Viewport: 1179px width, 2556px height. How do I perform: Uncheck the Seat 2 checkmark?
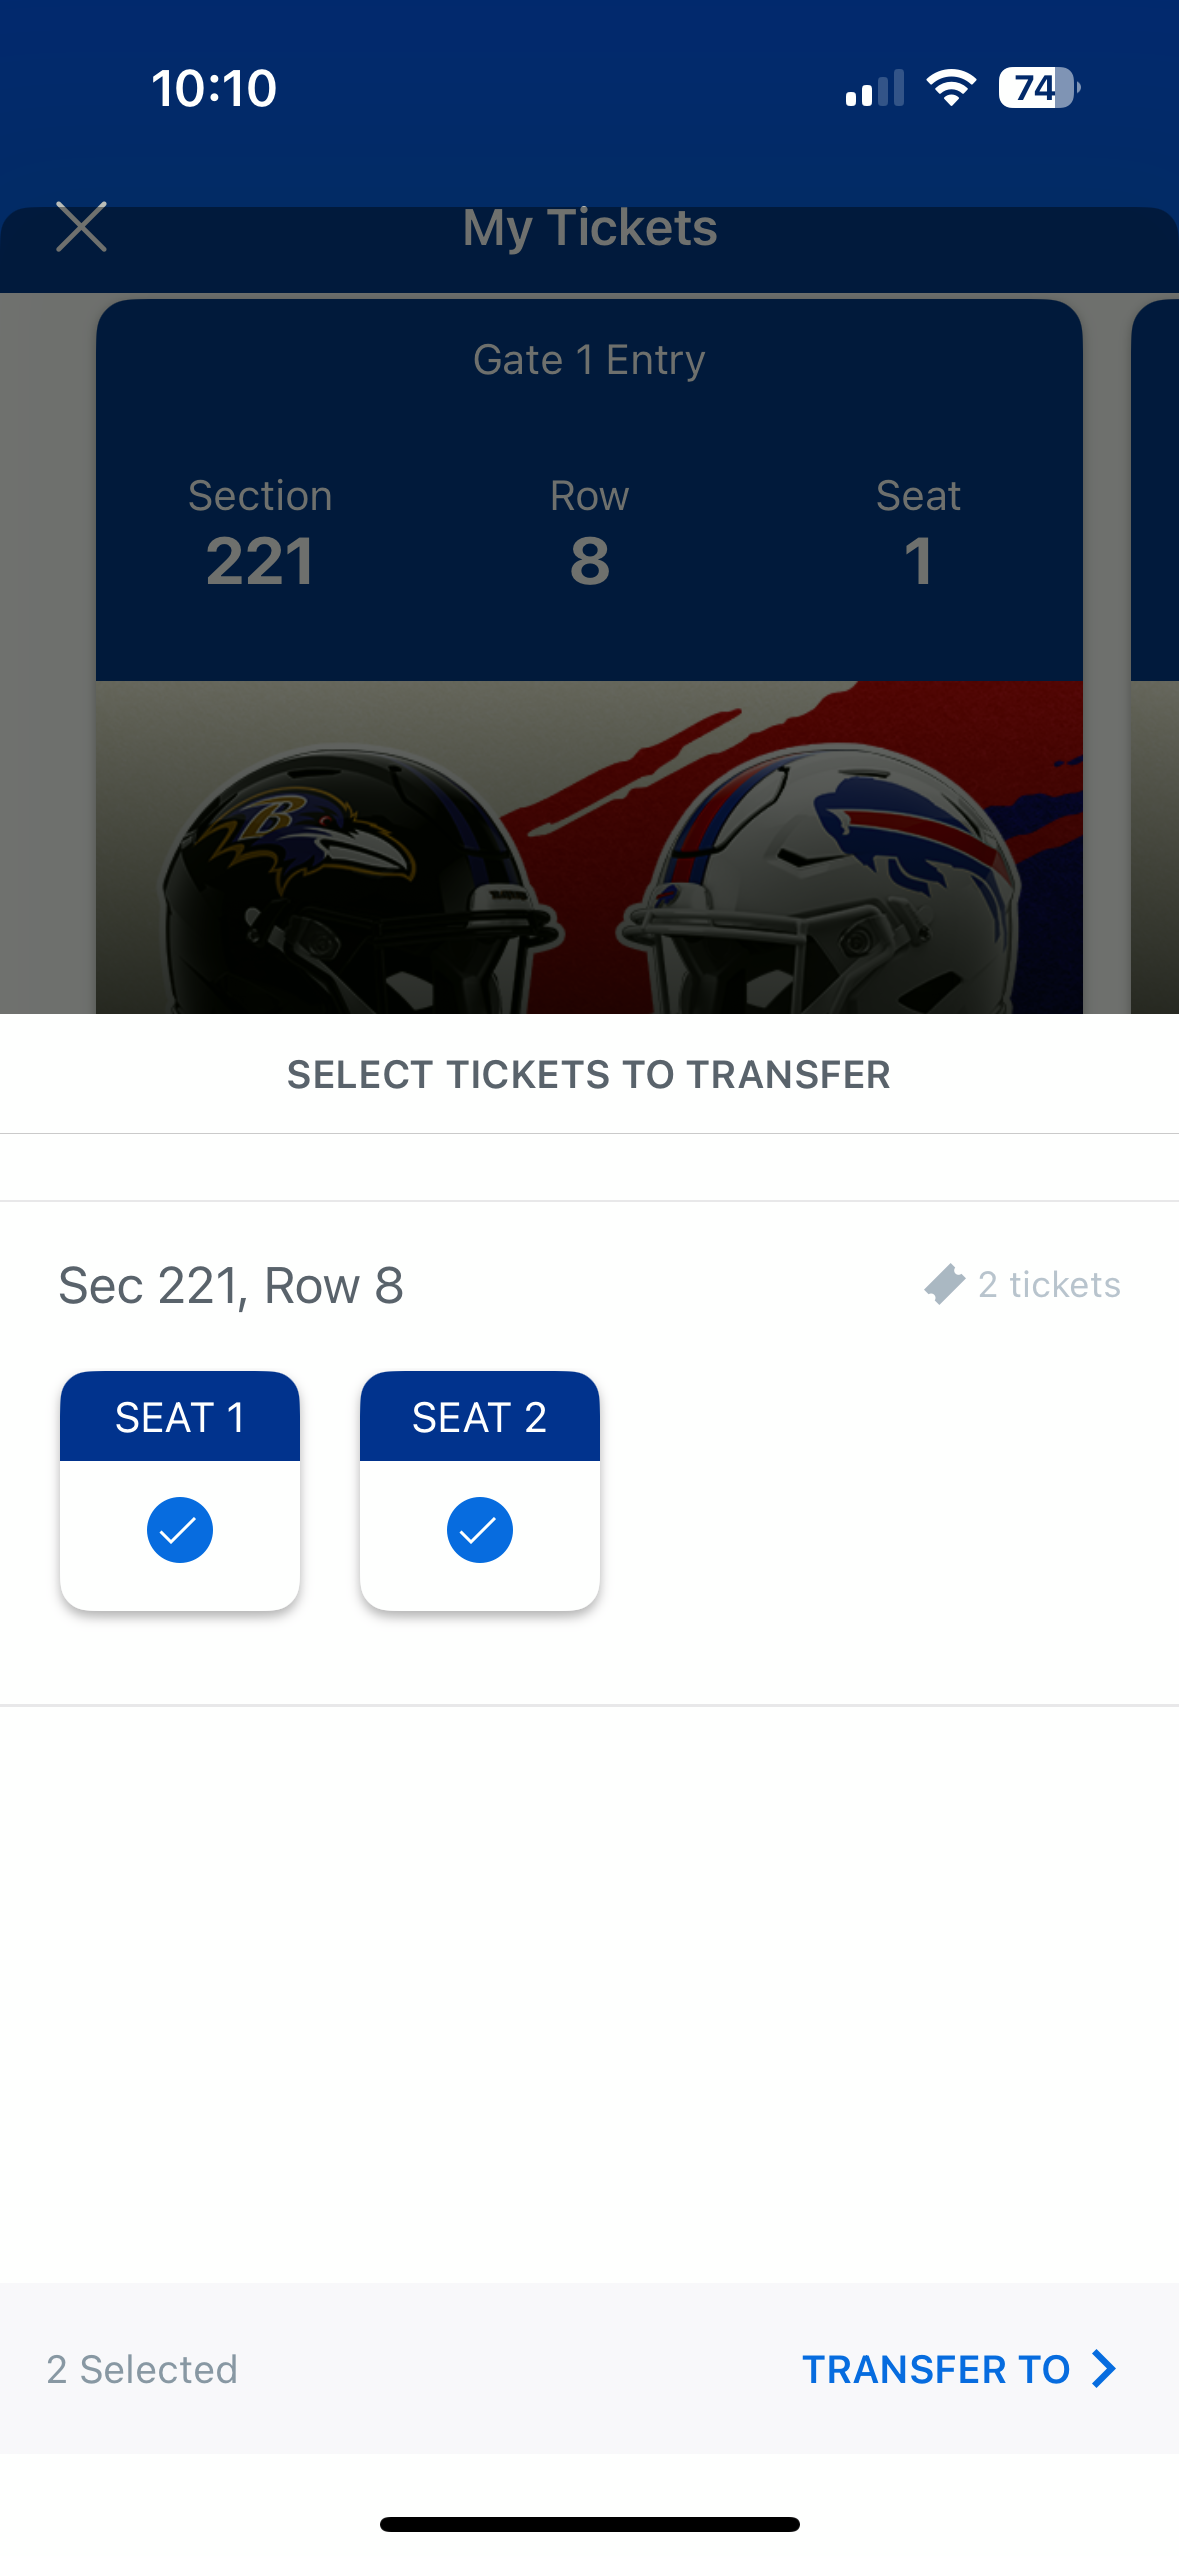click(480, 1529)
